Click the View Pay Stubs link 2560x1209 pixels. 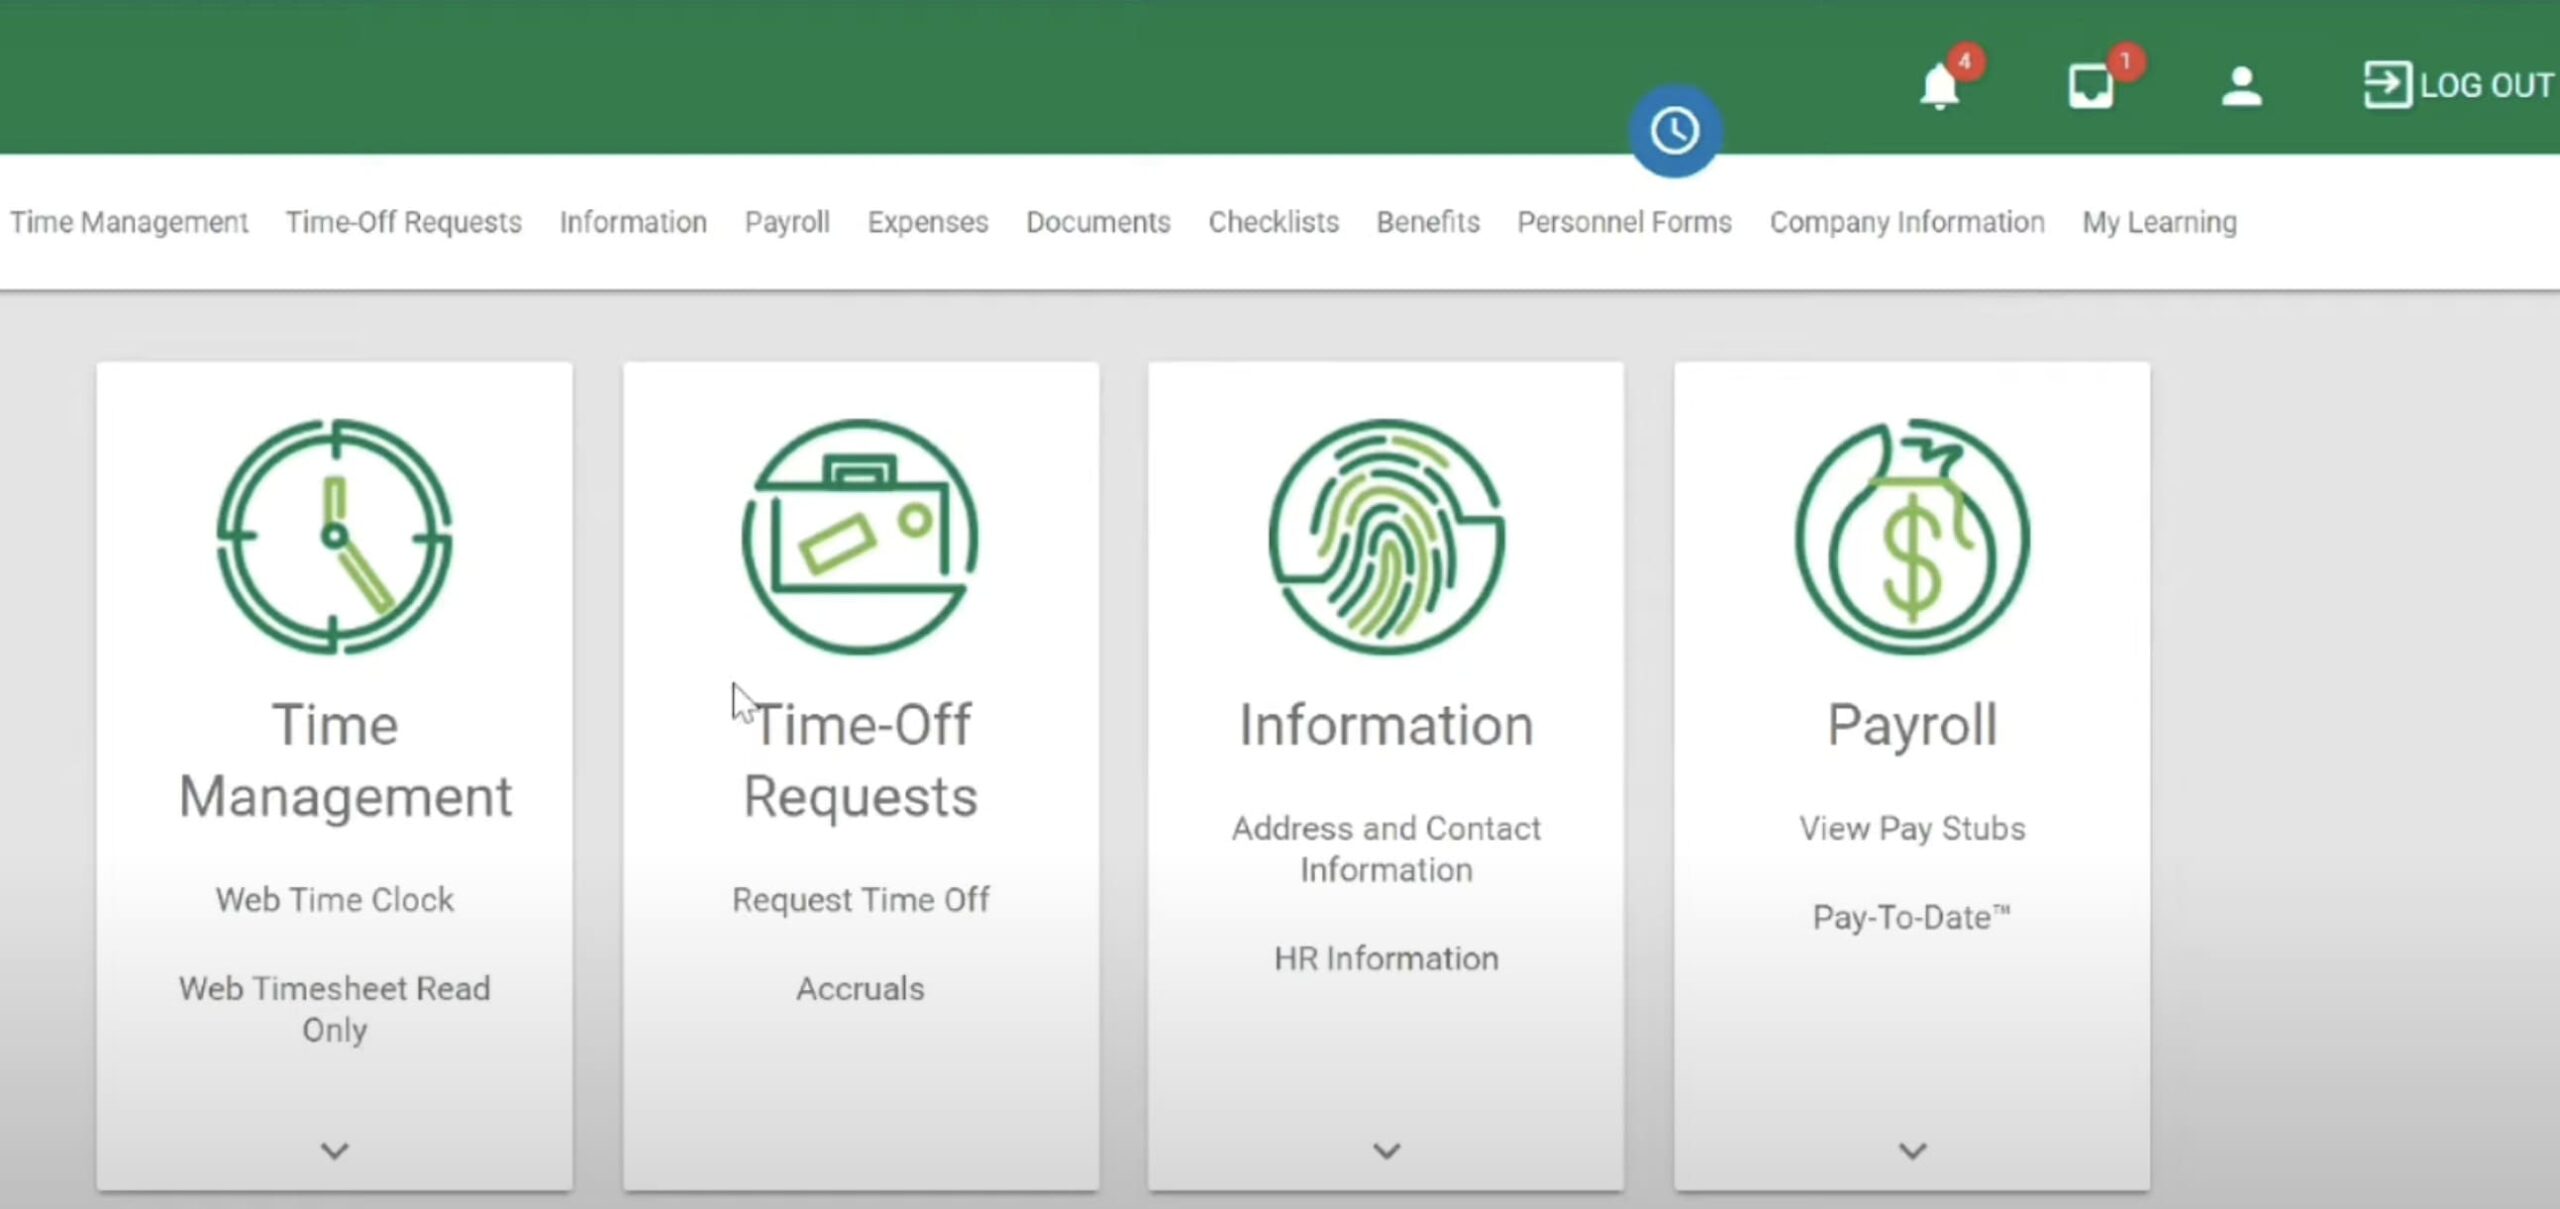[x=1912, y=829]
